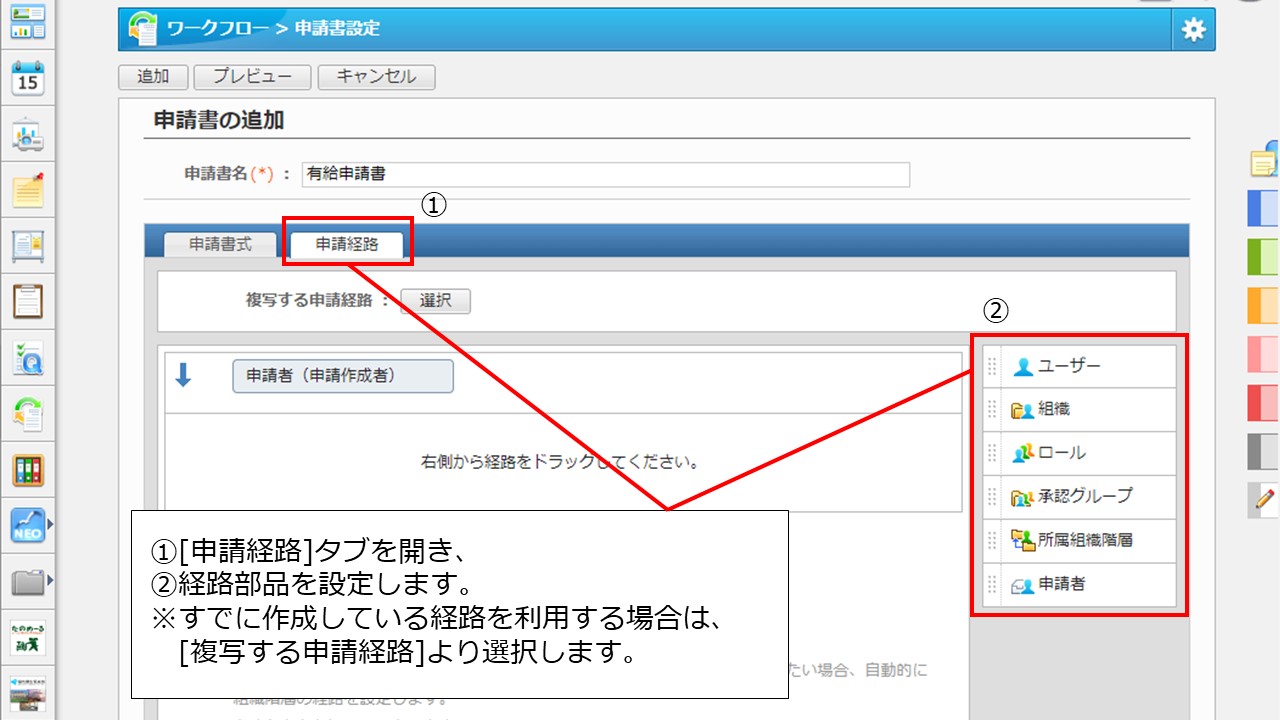Image resolution: width=1280 pixels, height=720 pixels.
Task: Open the gear settings menu in header
Action: point(1194,30)
